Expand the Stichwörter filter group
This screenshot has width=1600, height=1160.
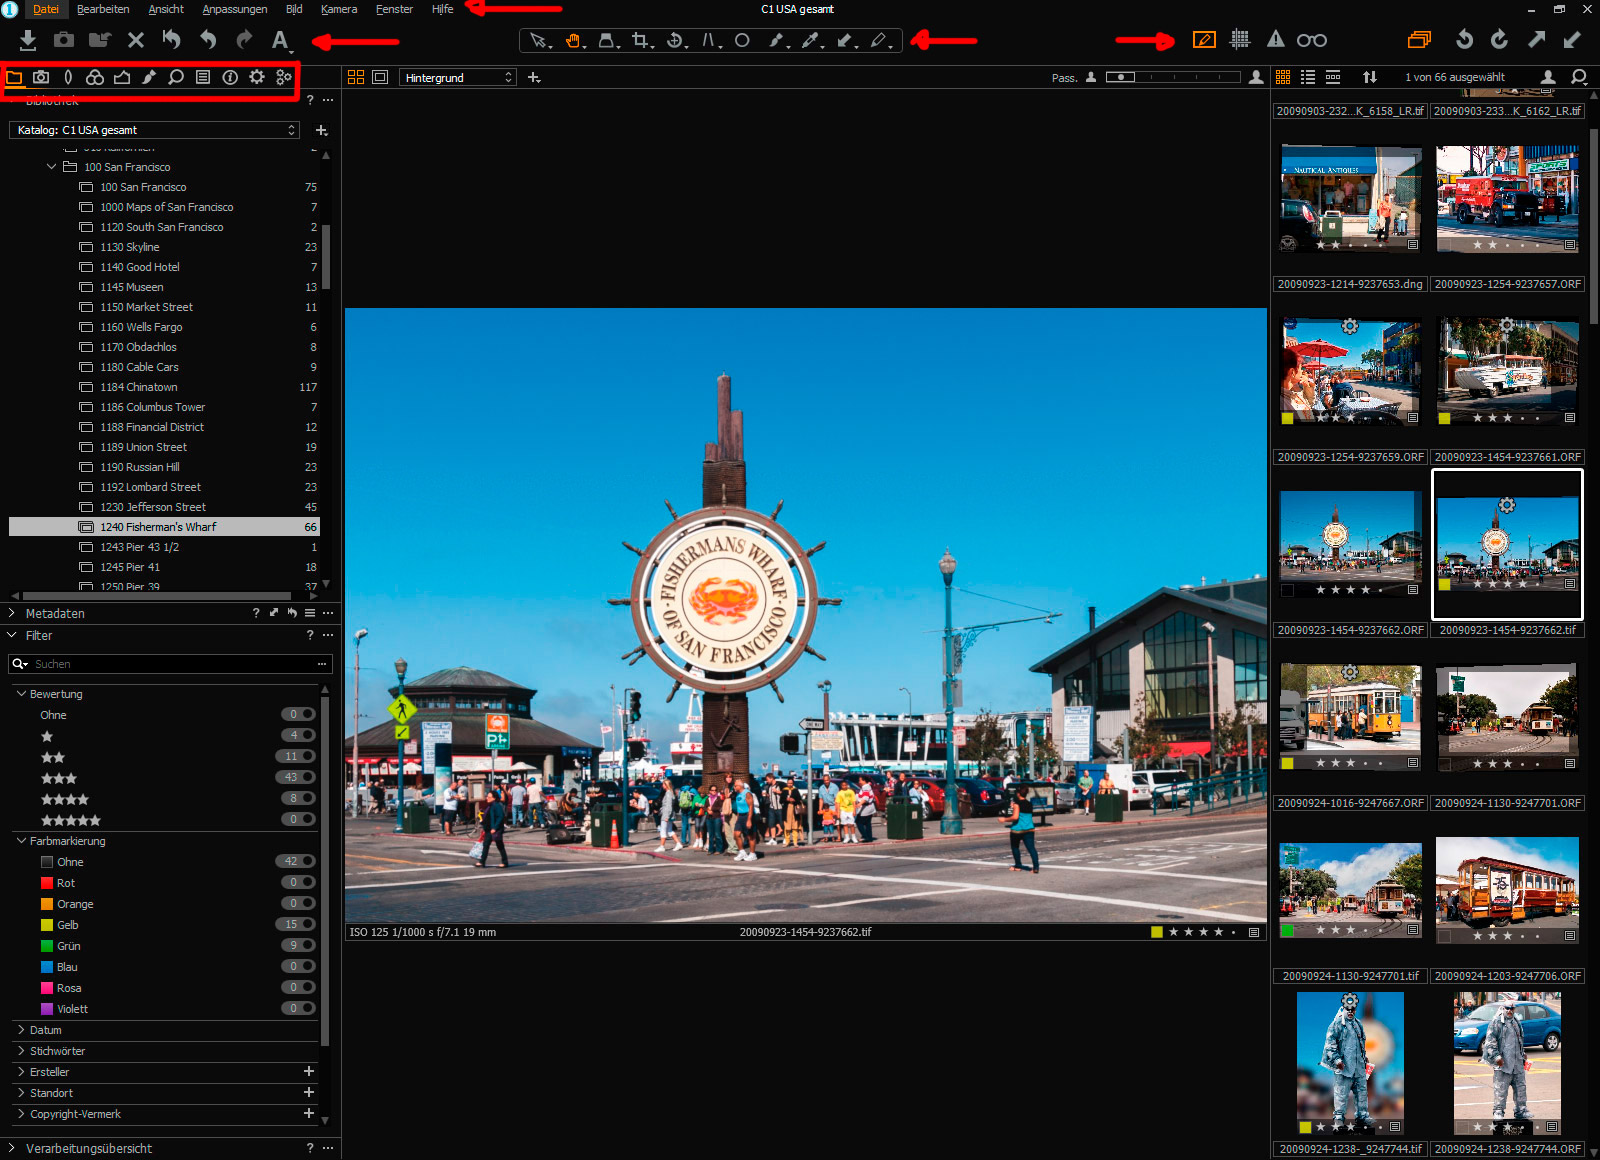[21, 1051]
